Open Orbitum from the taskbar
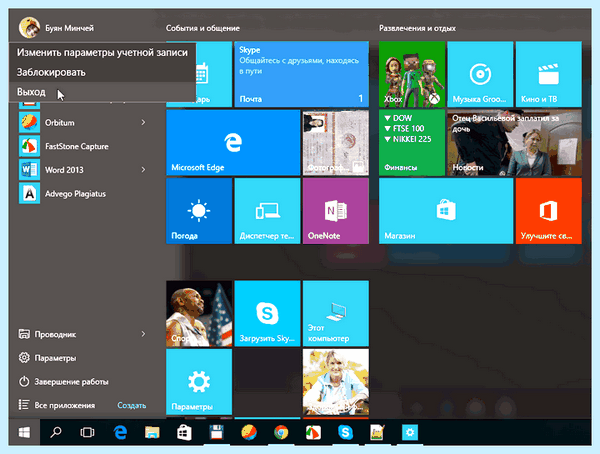Screen dimensions: 600x454 coord(249,433)
